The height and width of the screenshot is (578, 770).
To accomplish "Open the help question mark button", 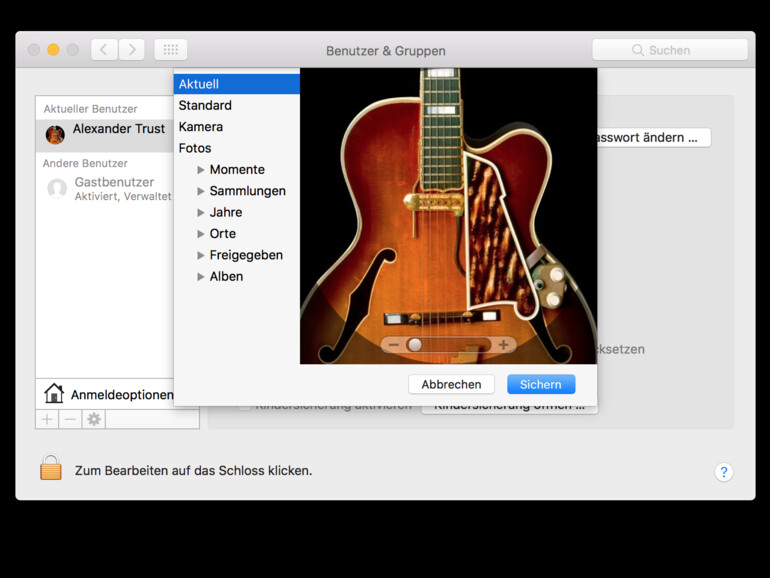I will pyautogui.click(x=723, y=472).
